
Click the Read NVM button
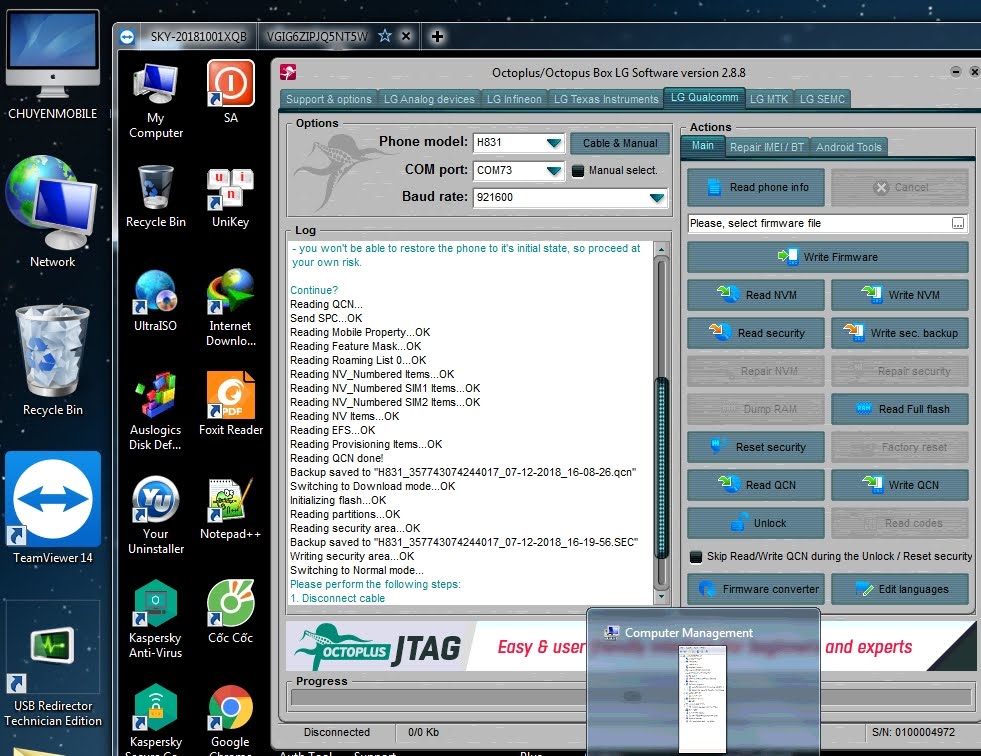(756, 295)
